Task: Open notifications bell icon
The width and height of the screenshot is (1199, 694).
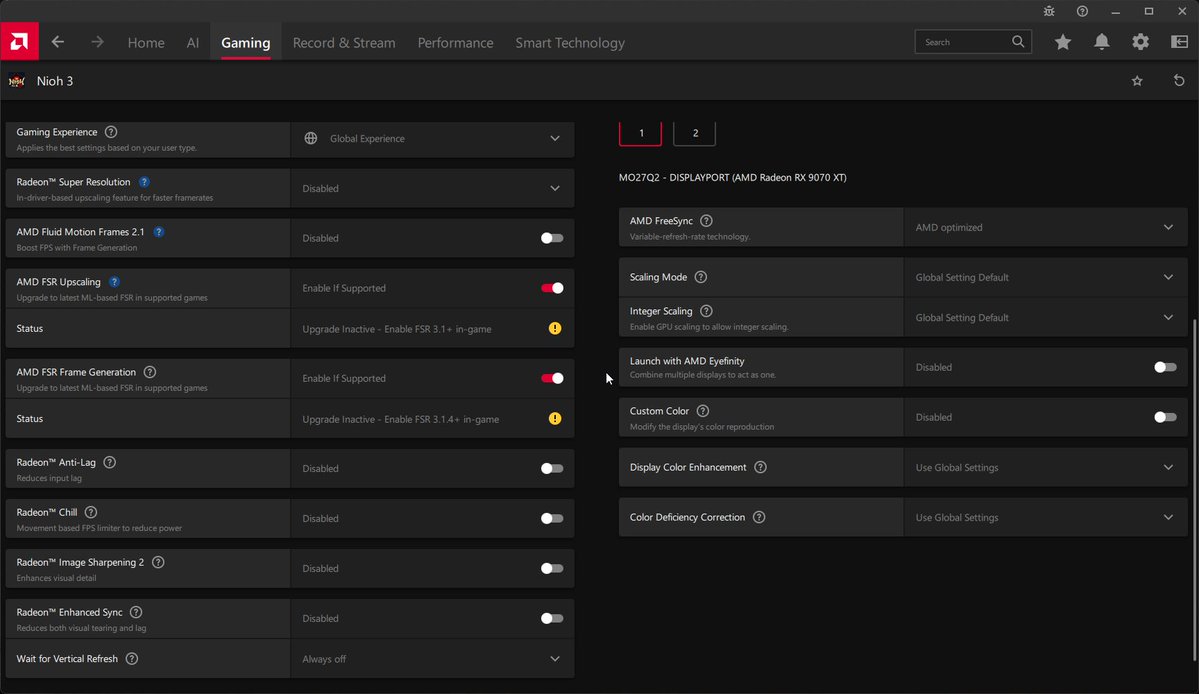Action: [1102, 42]
